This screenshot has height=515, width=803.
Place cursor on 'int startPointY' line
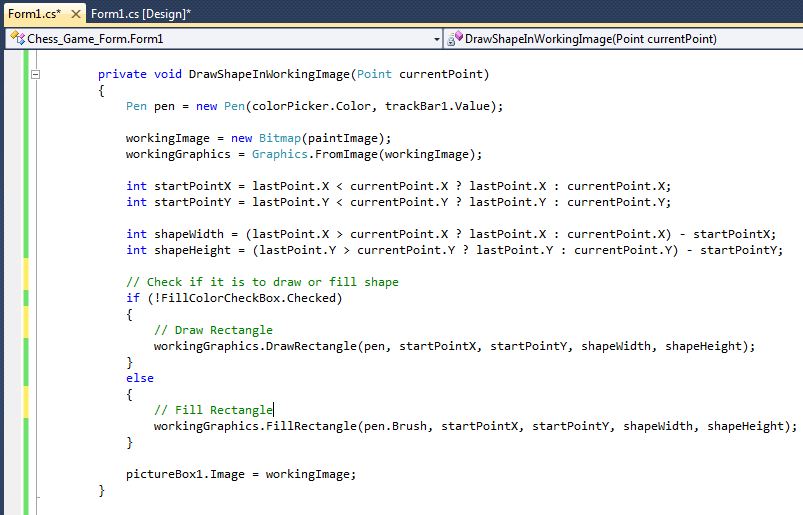click(398, 202)
